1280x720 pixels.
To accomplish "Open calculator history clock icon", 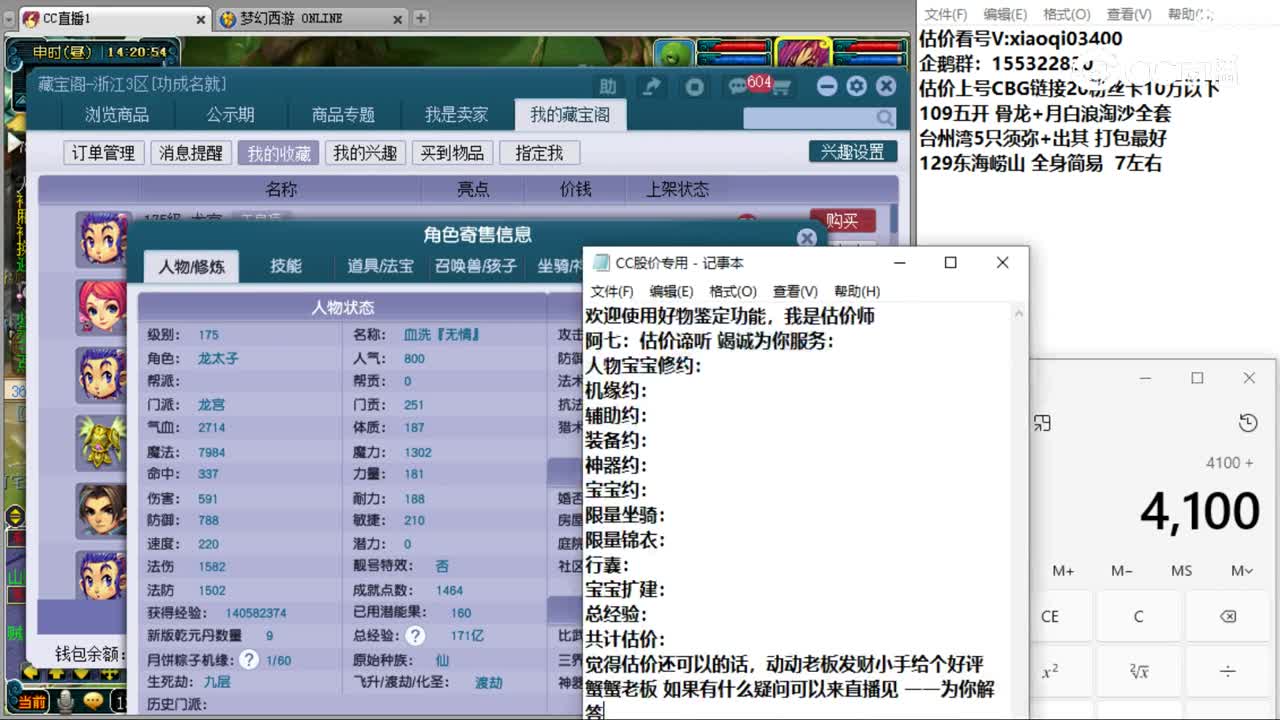I will click(x=1248, y=423).
